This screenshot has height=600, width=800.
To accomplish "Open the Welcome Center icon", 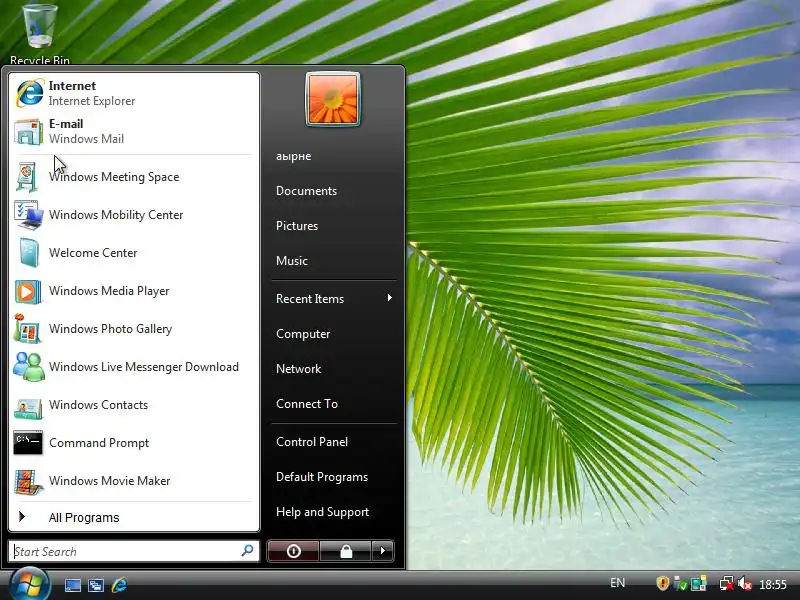I will [28, 253].
